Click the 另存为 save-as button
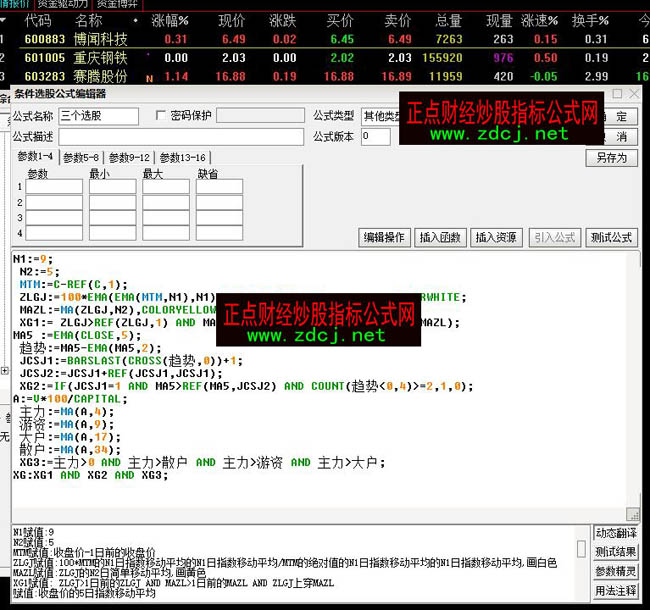 point(610,158)
